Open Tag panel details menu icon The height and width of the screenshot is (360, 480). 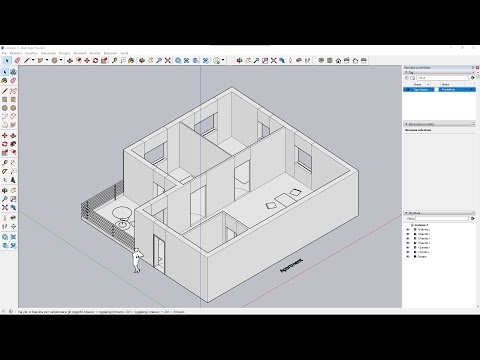point(473,78)
